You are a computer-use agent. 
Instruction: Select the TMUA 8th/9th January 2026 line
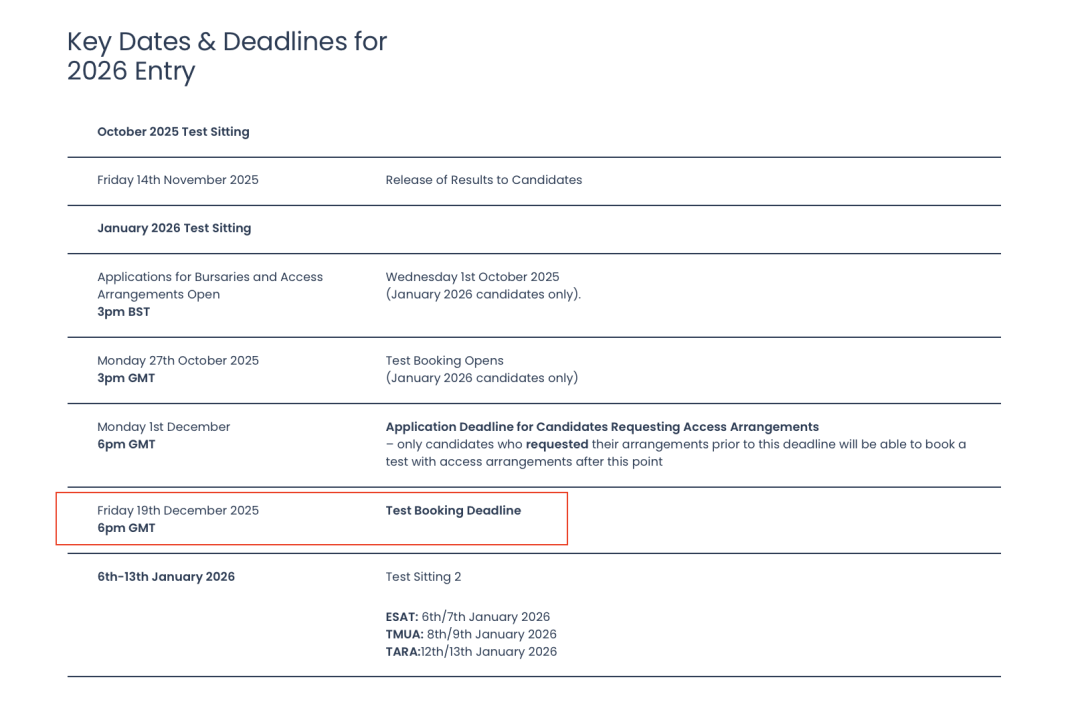point(471,634)
